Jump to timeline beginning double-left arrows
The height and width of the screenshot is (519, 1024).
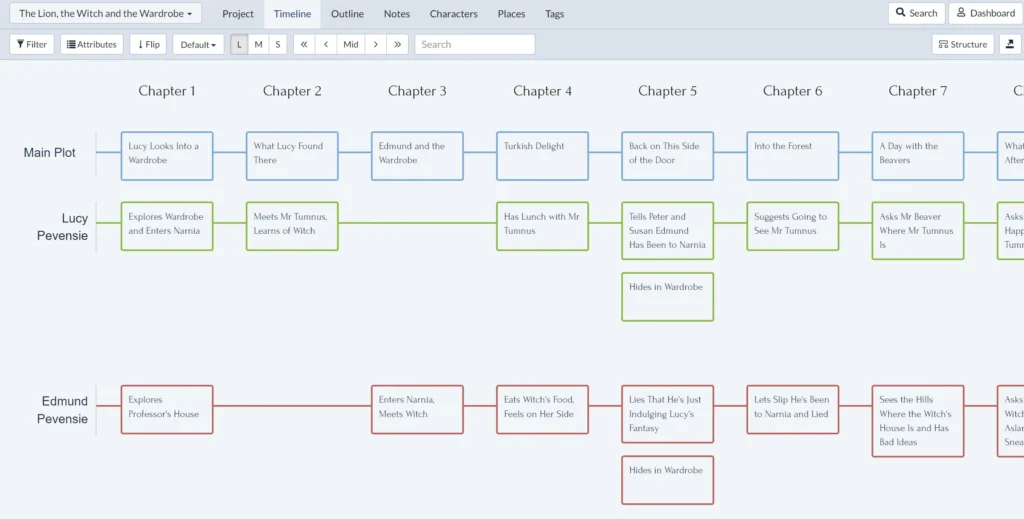coord(304,44)
